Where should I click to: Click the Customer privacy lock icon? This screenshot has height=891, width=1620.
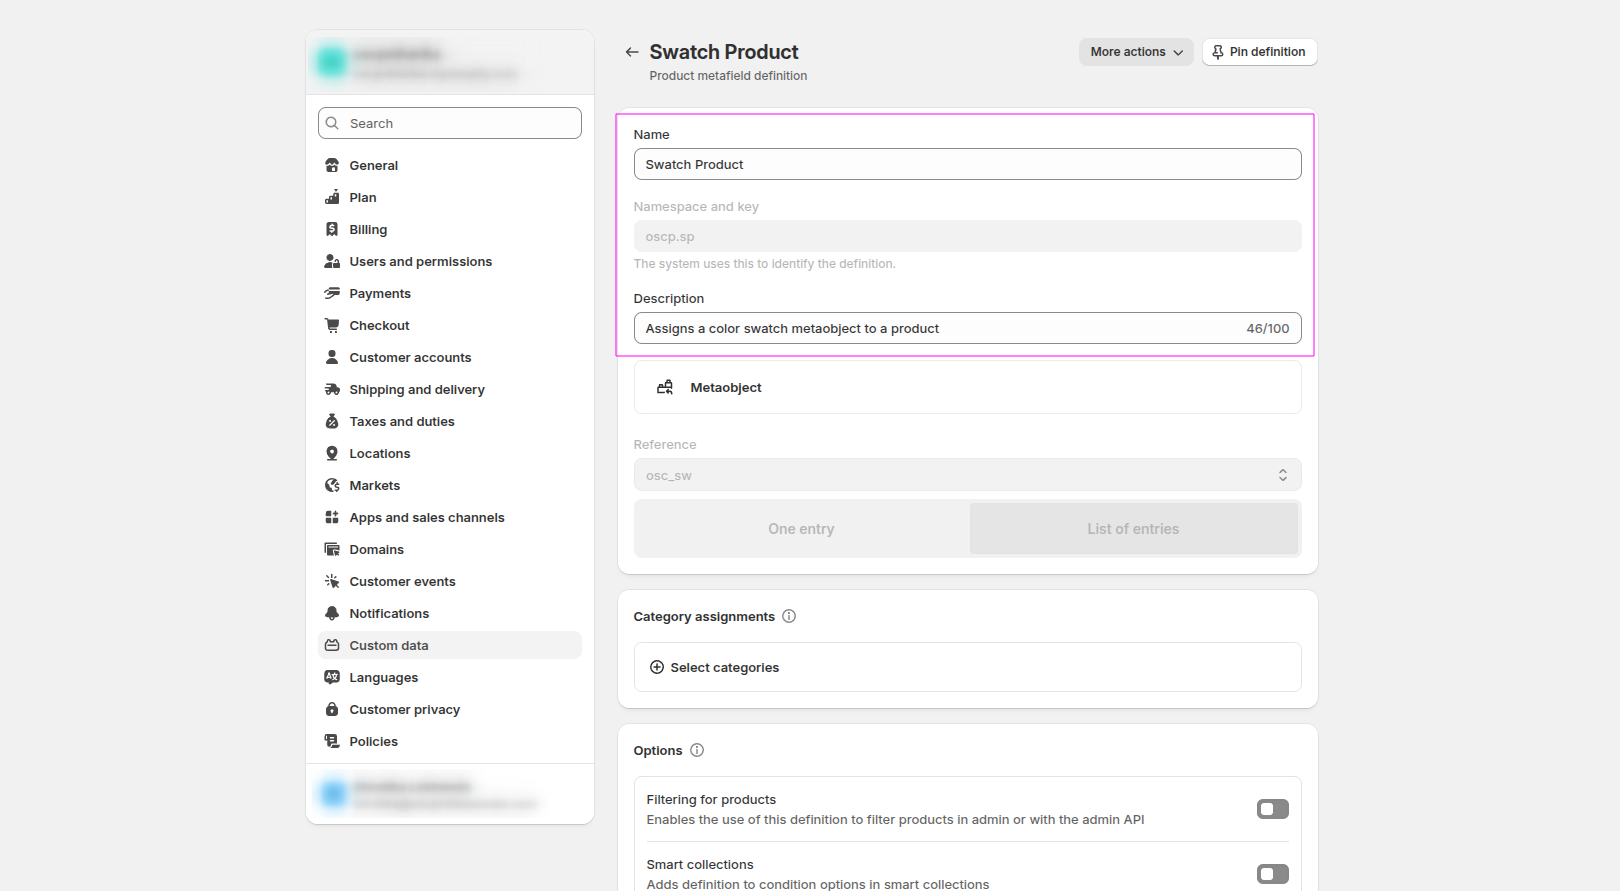tap(332, 709)
